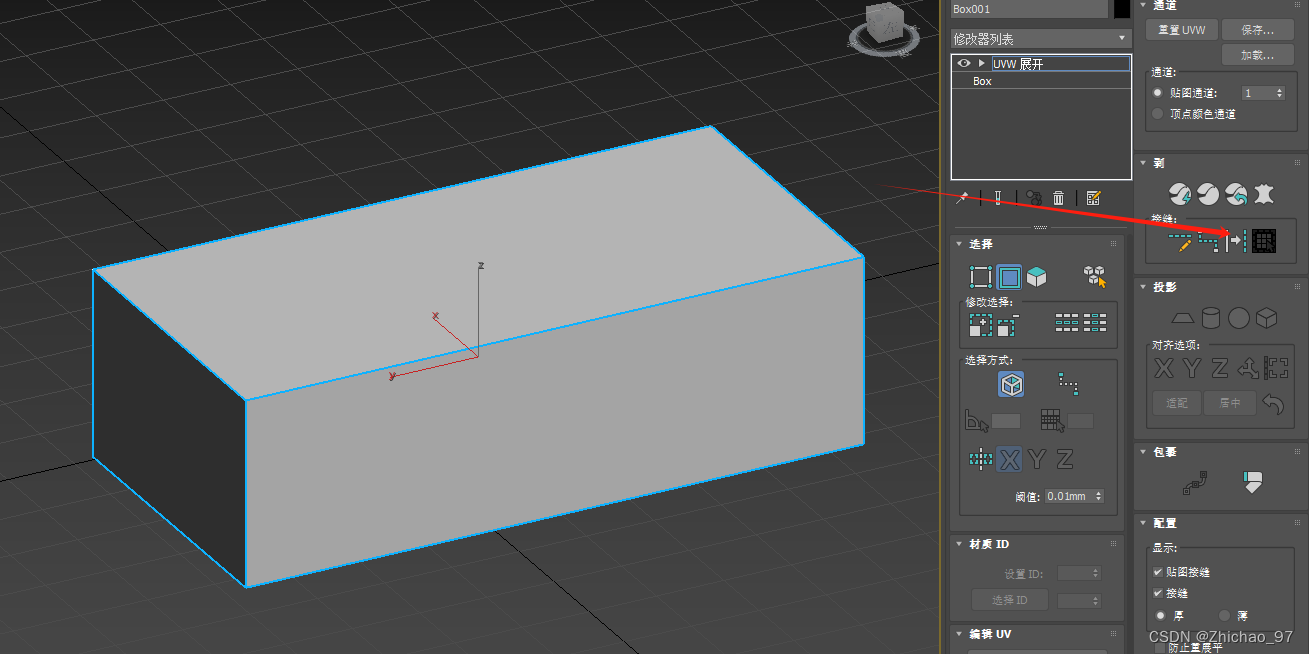Make the modifier unique
Viewport: 1309px width, 654px height.
1035,198
